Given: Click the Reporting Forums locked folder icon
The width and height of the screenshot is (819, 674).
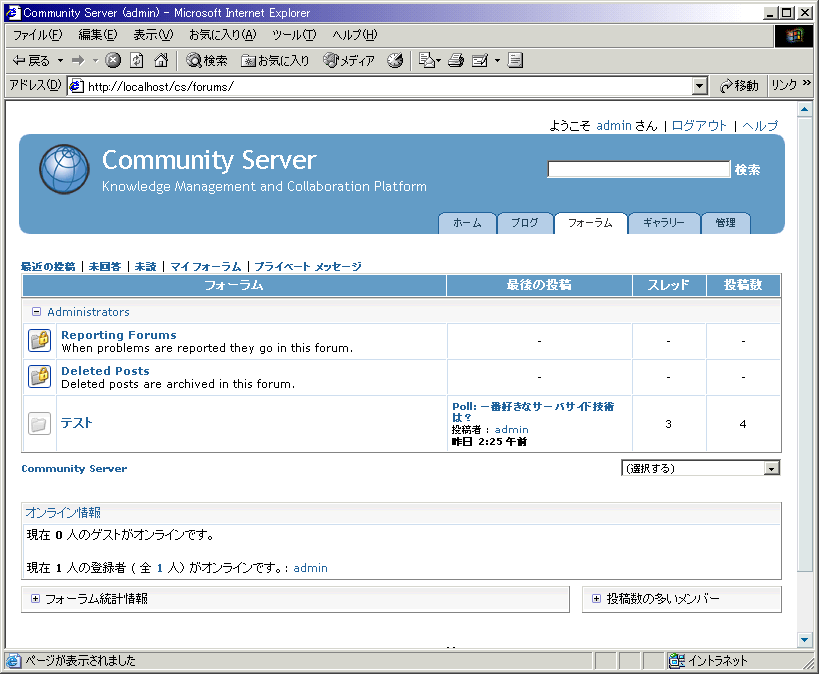Looking at the screenshot, I should (39, 341).
